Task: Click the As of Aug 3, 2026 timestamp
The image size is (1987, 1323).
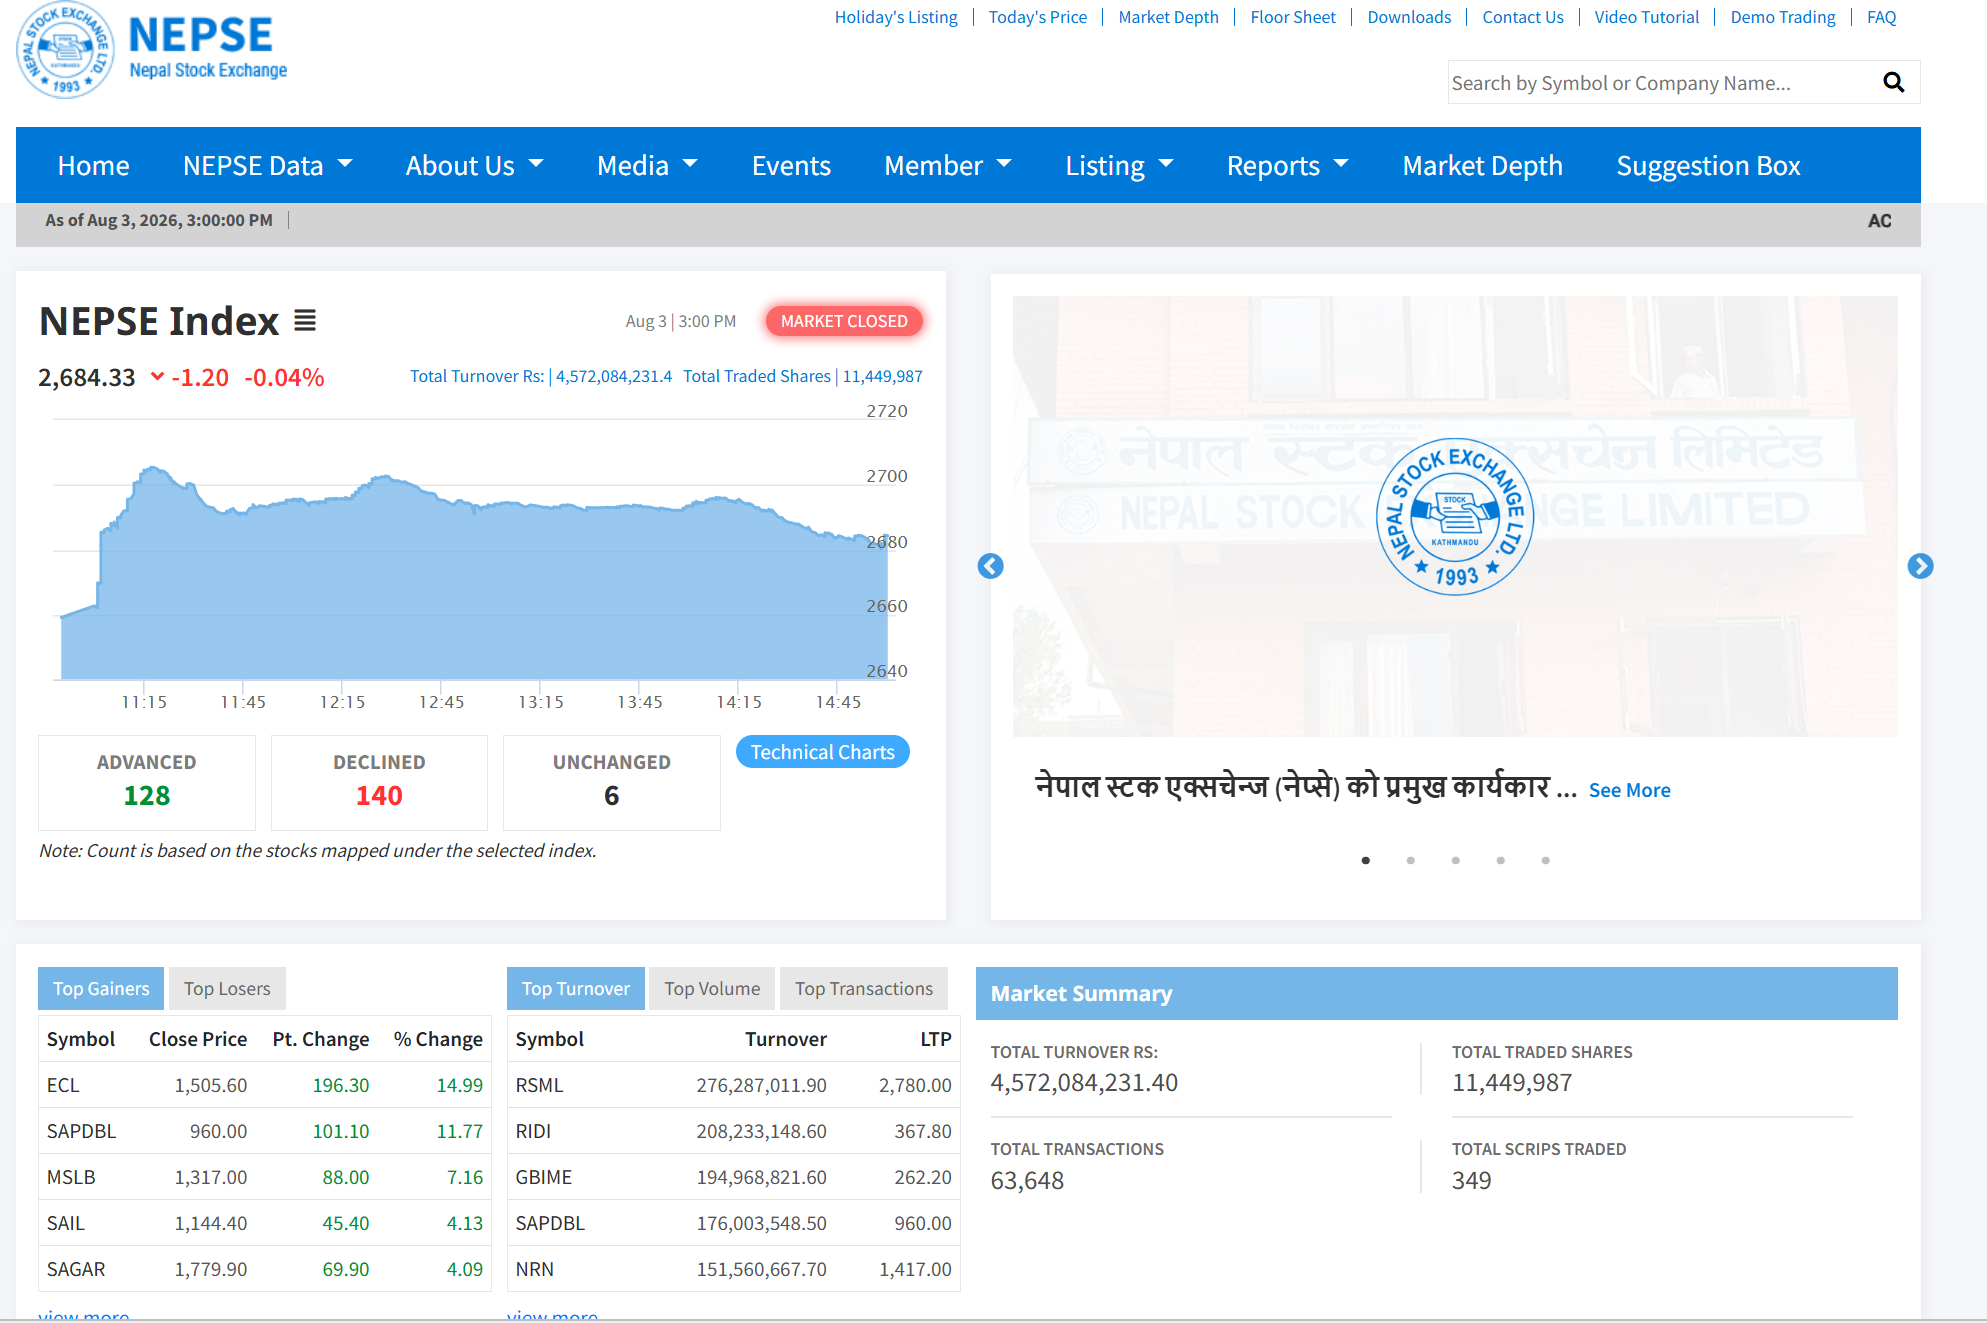Action: click(x=158, y=220)
